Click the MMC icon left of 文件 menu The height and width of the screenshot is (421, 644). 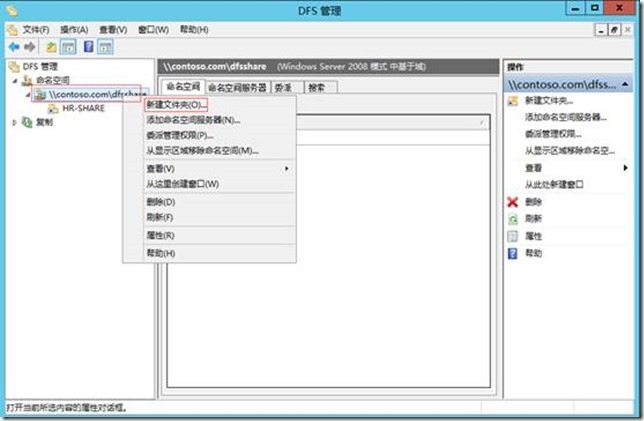point(12,30)
